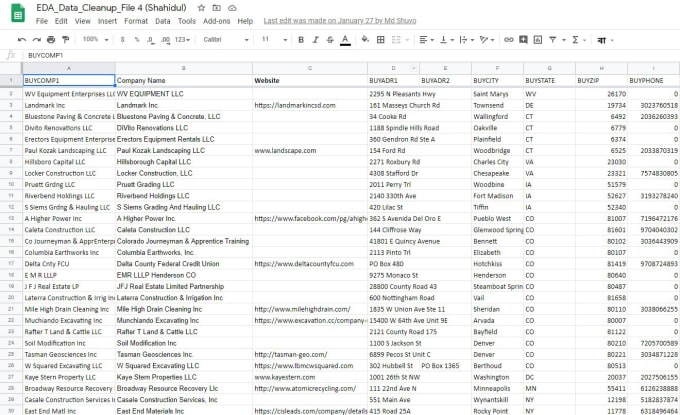Click the Insert comment icon
This screenshot has width=680, height=415.
[523, 39]
